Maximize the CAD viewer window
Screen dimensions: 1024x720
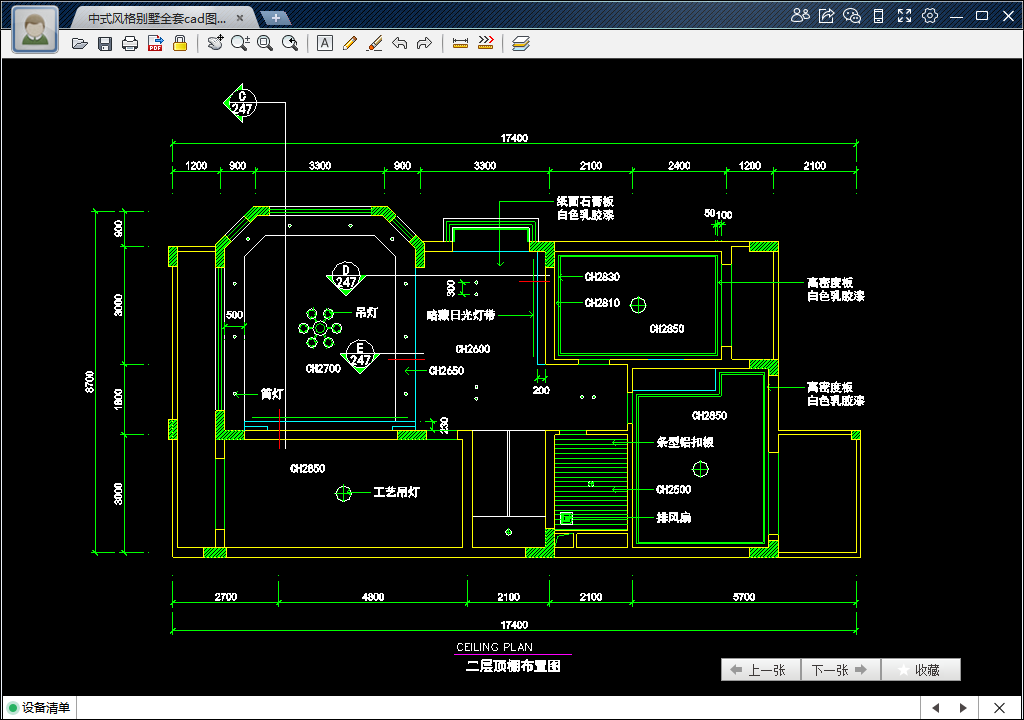982,16
